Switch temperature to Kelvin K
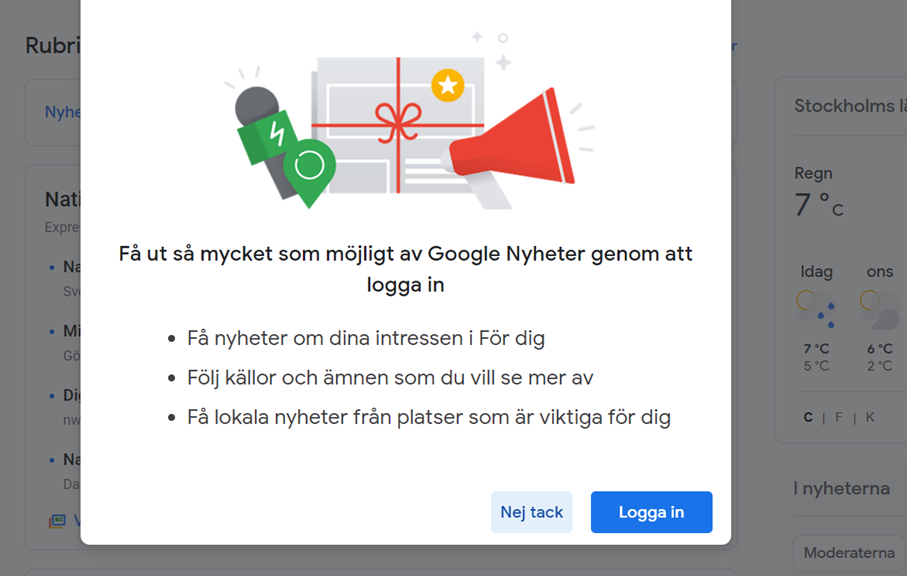Viewport: 907px width, 576px height. click(x=870, y=417)
